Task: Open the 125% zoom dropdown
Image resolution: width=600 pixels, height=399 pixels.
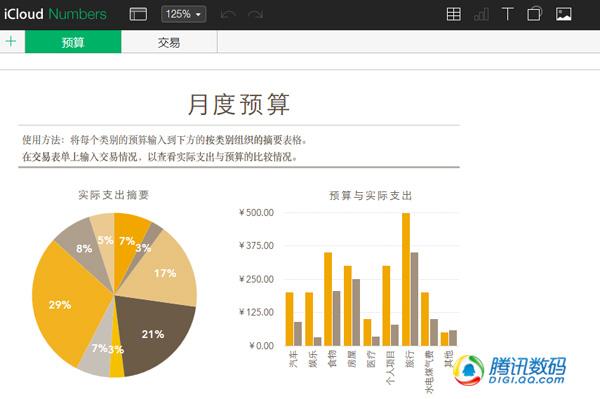Action: pos(184,14)
